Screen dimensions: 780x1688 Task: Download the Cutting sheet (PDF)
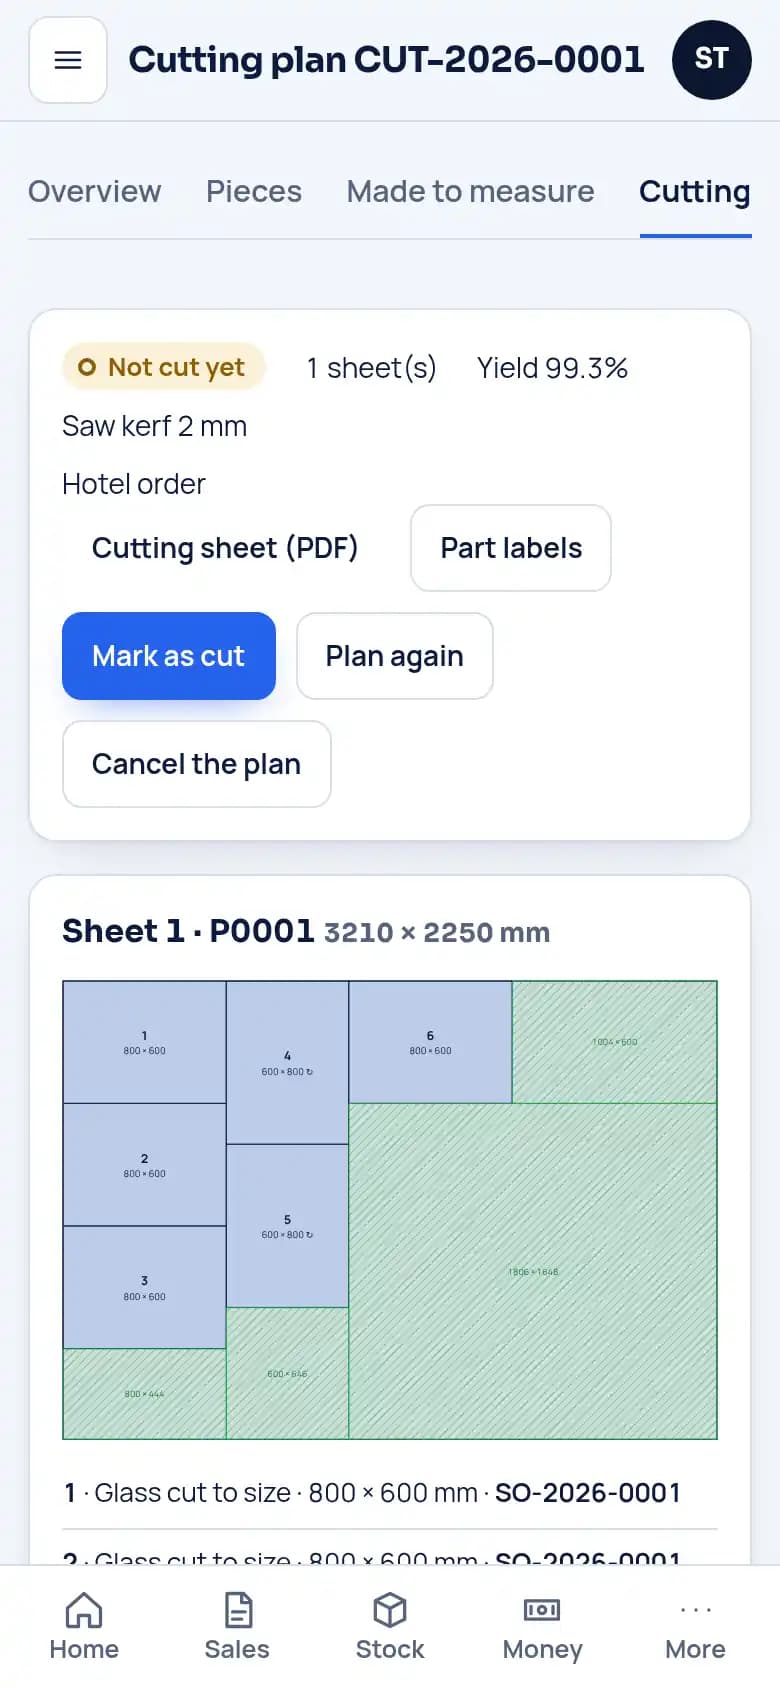(225, 548)
